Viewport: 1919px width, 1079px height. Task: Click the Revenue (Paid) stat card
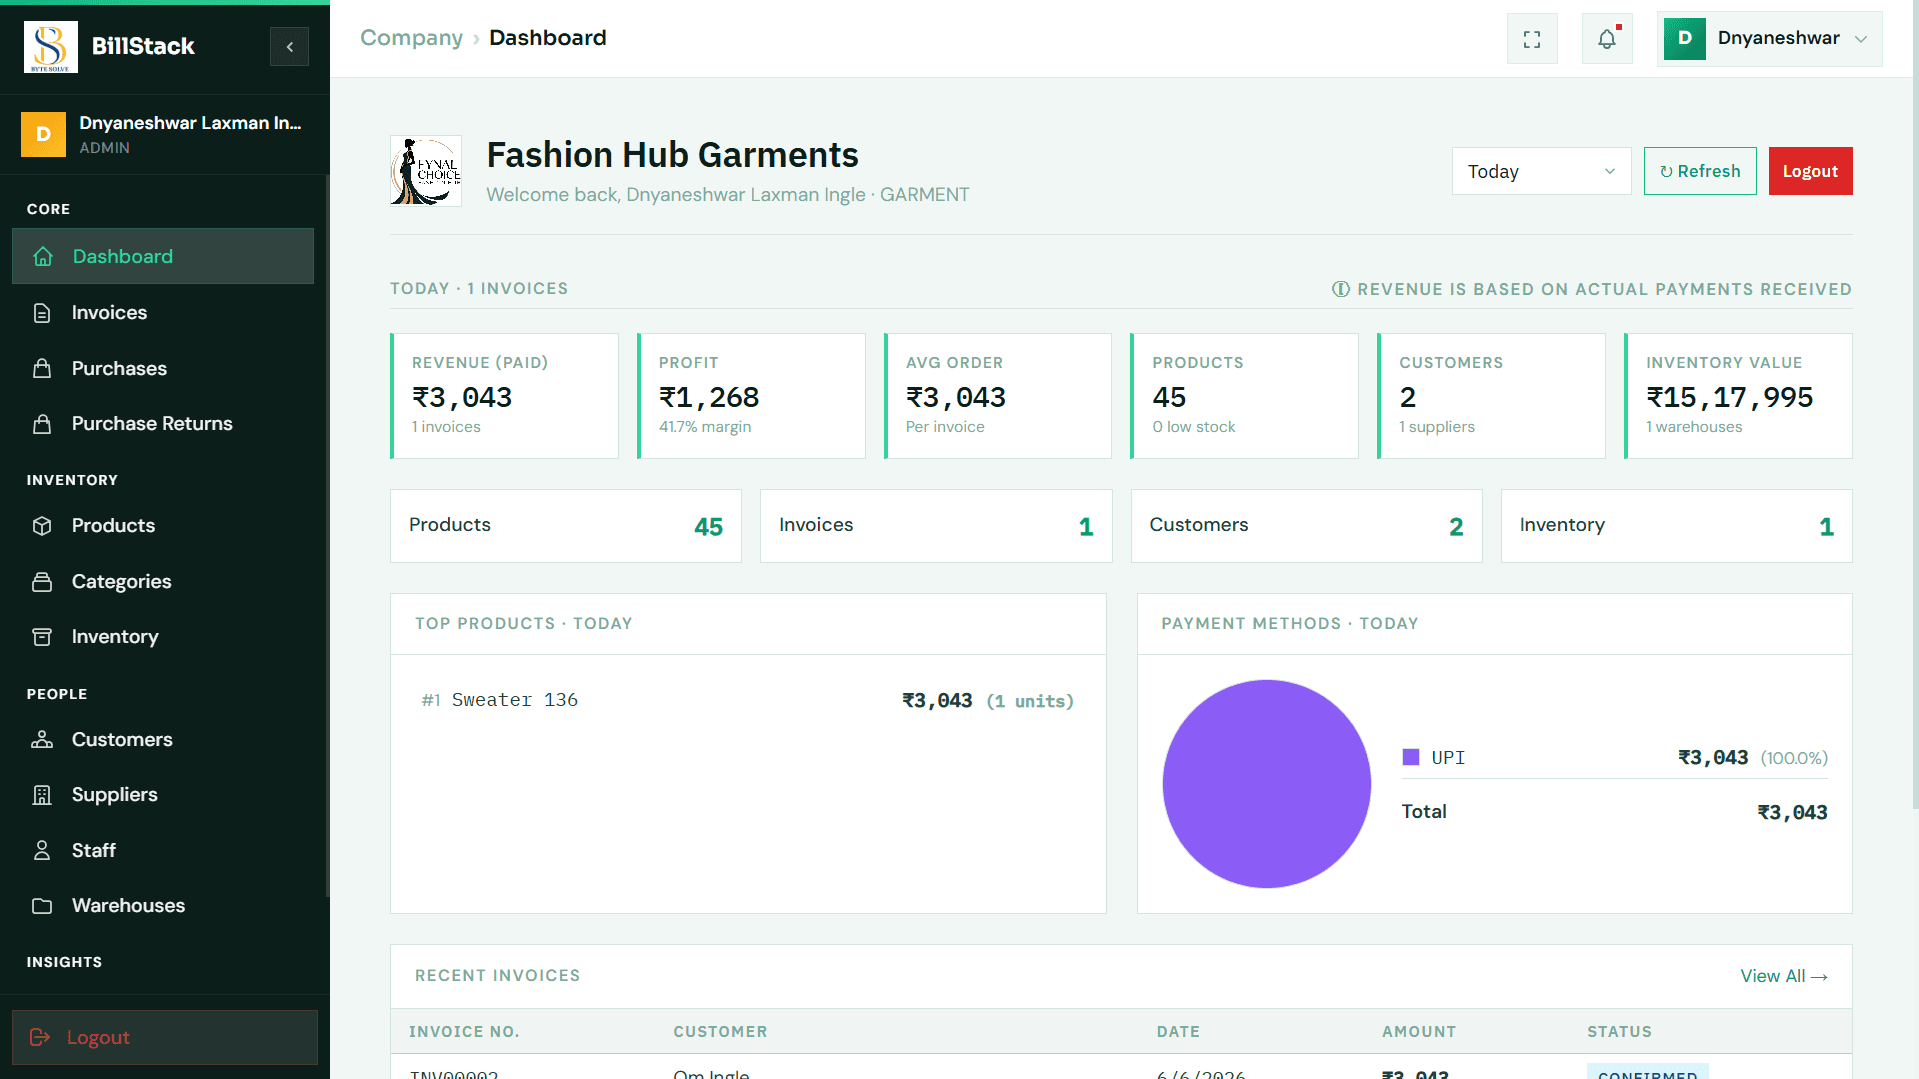pos(504,396)
